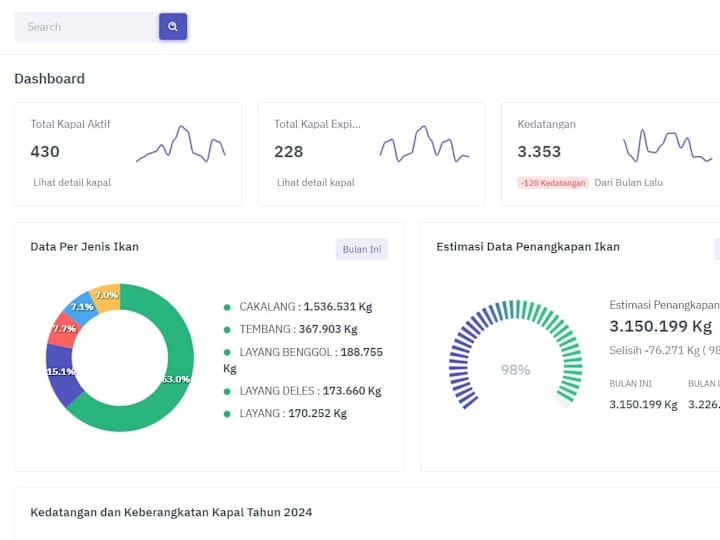This screenshot has width=720, height=540.
Task: Open Lihat detail kapal under Total Kapal Expi...
Action: tap(315, 182)
